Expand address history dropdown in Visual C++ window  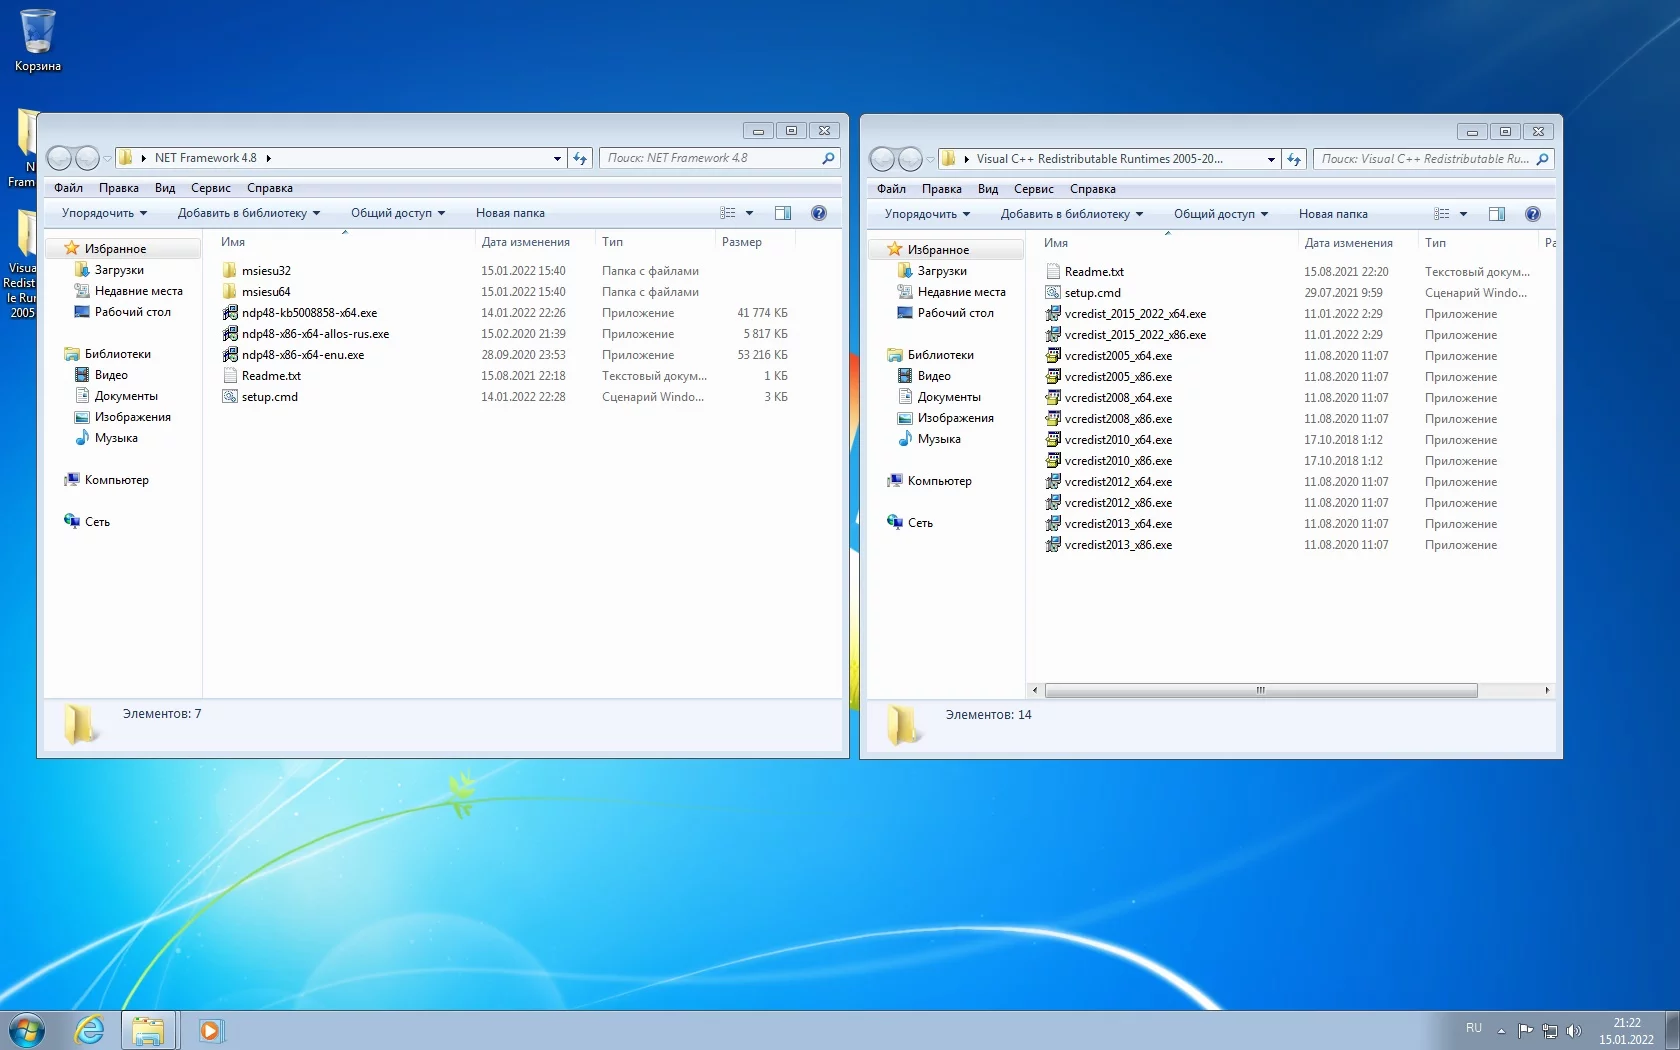point(1270,159)
